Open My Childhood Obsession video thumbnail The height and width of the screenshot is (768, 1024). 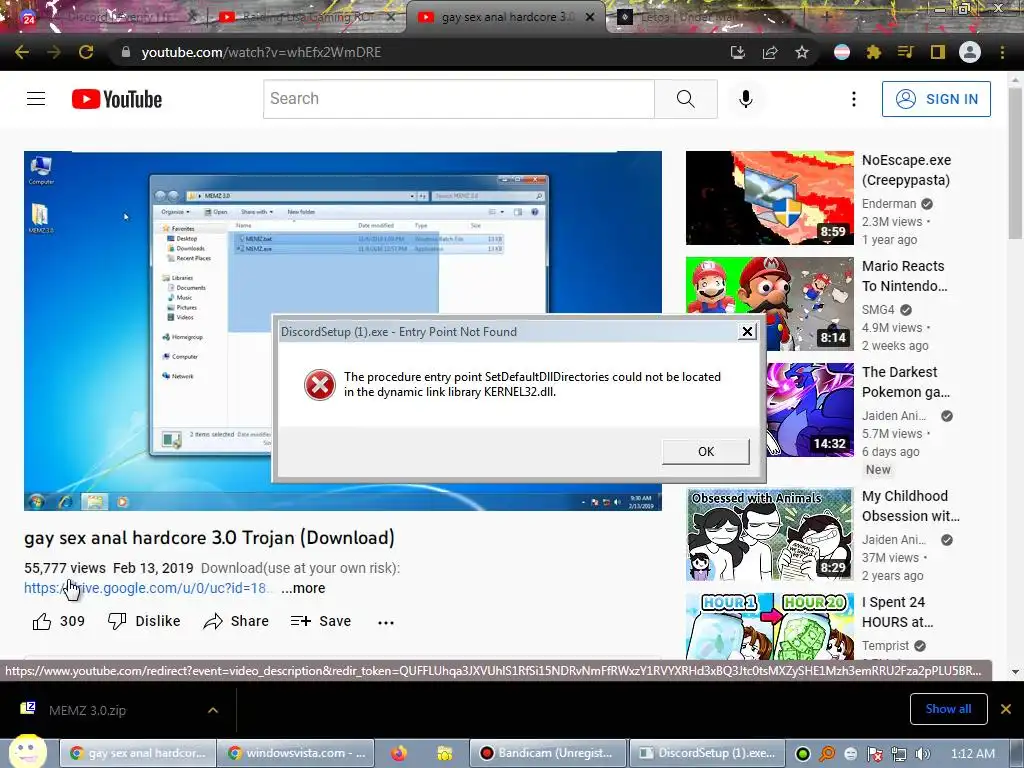tap(769, 534)
